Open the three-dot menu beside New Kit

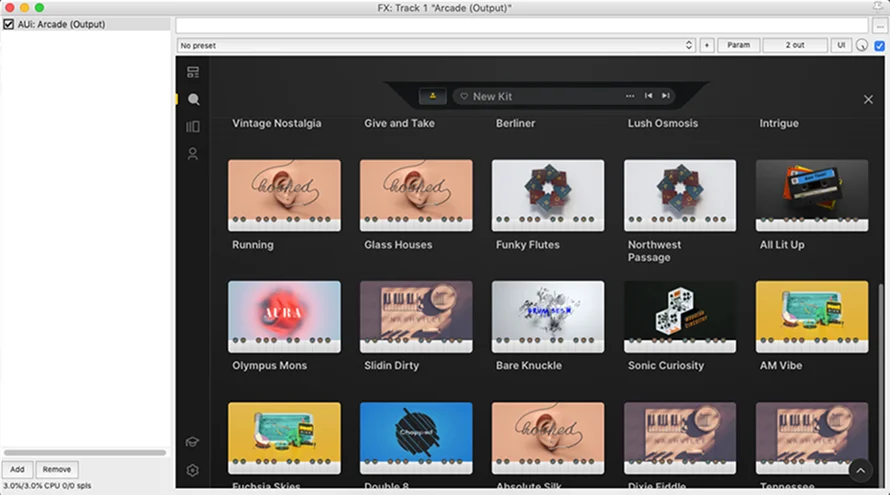pos(630,96)
